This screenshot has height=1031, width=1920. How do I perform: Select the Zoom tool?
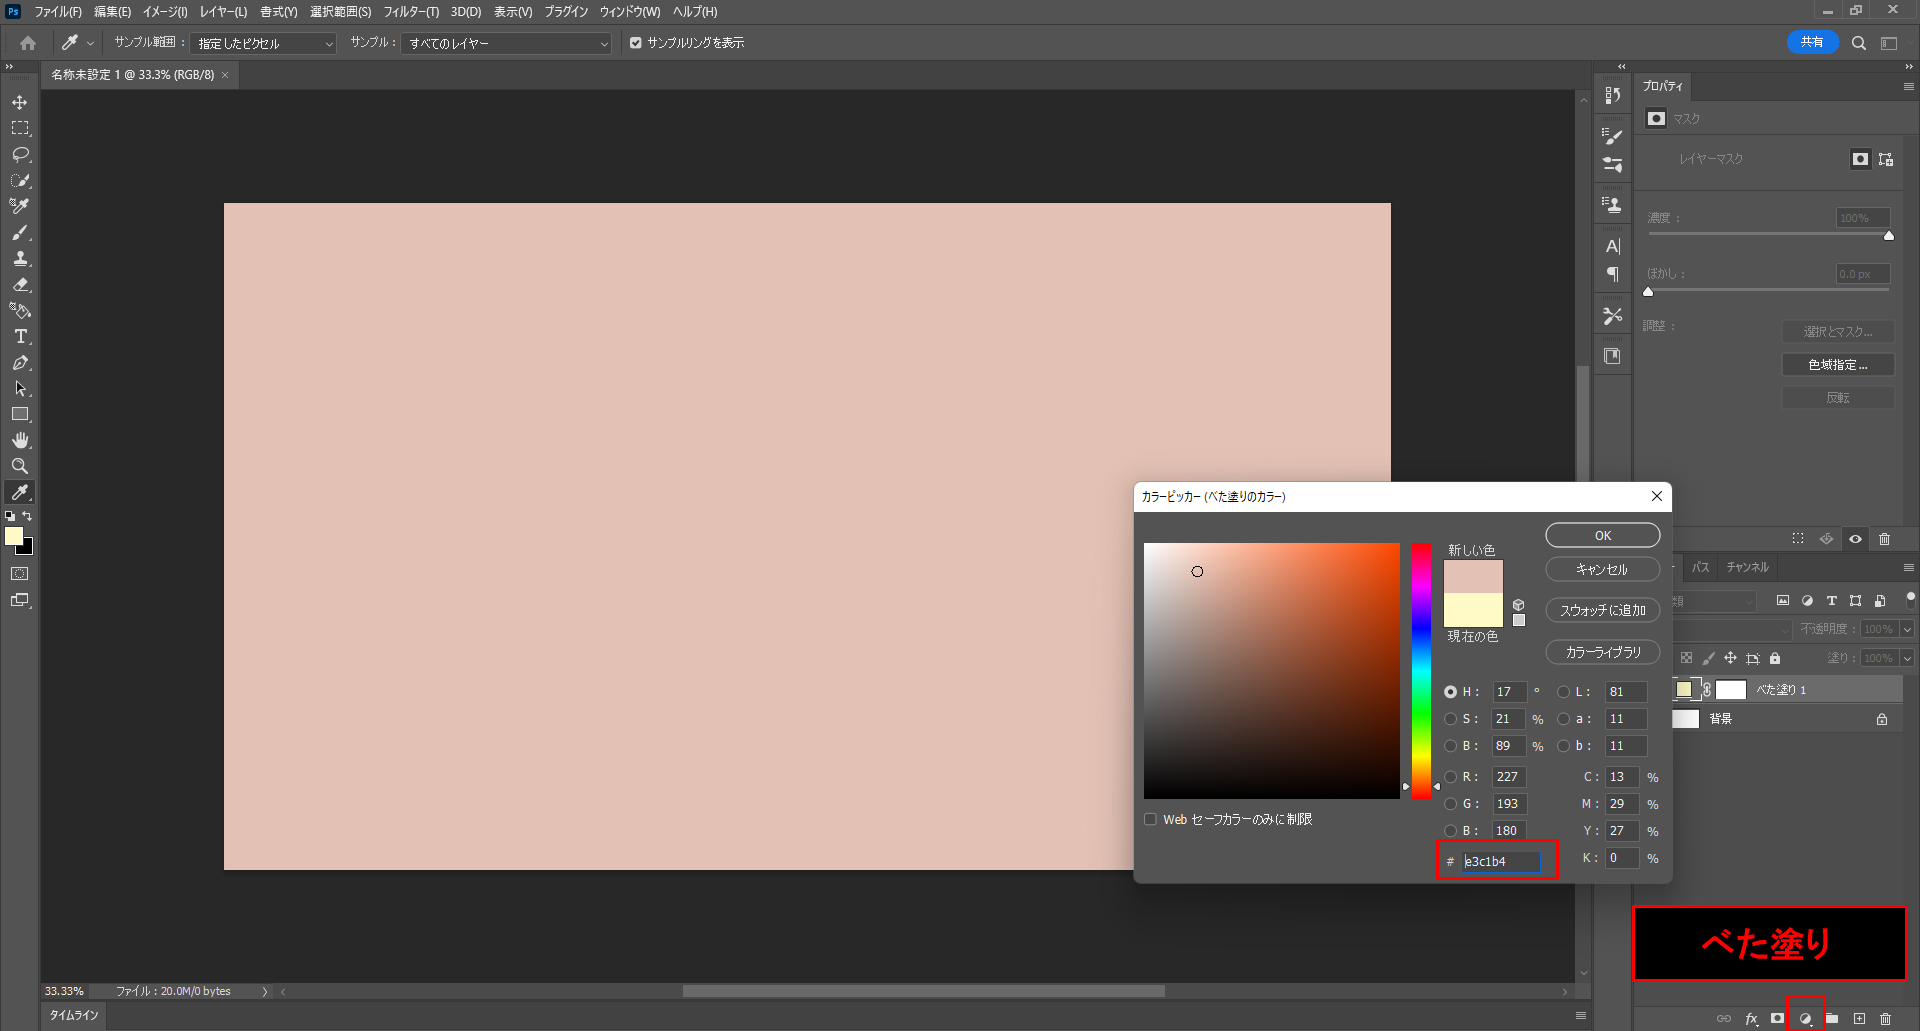click(x=20, y=467)
